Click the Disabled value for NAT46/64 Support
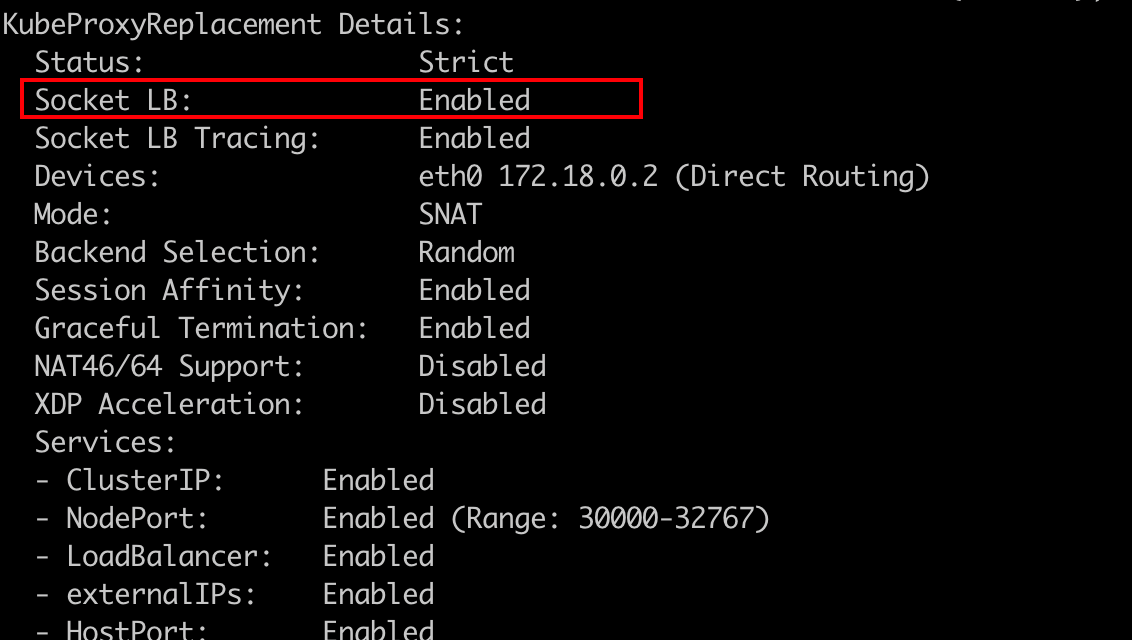 point(482,366)
